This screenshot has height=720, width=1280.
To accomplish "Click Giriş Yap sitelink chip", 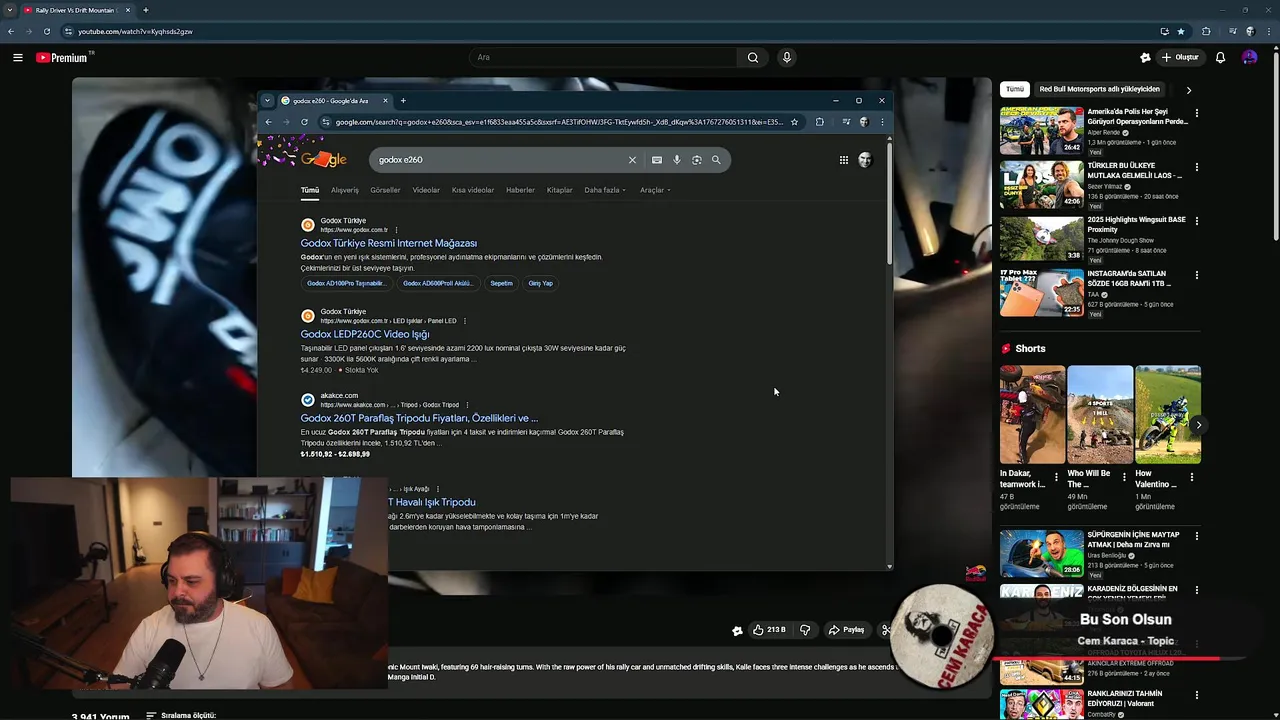I will (541, 283).
